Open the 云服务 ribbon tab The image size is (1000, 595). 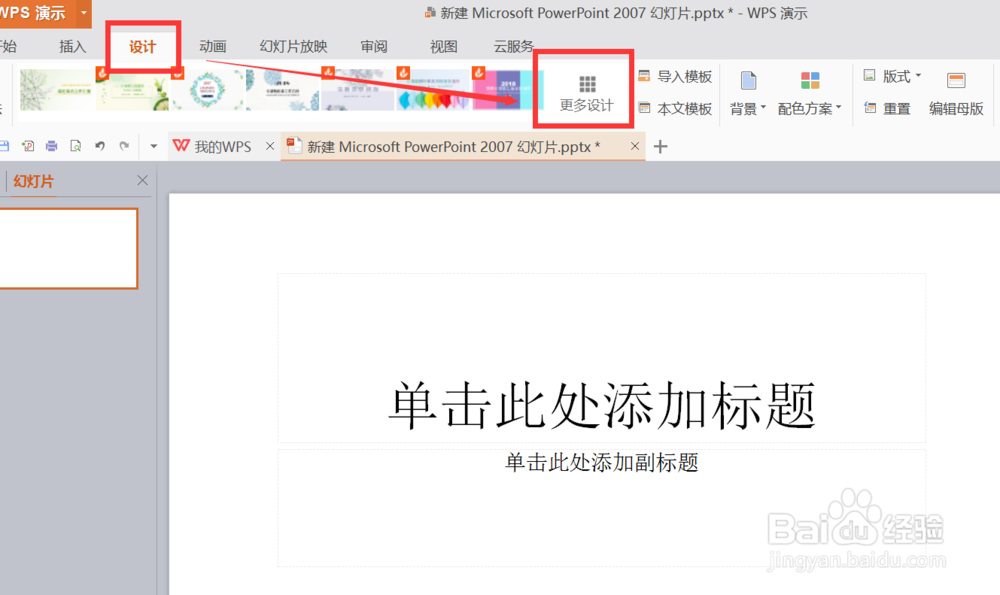[x=513, y=47]
